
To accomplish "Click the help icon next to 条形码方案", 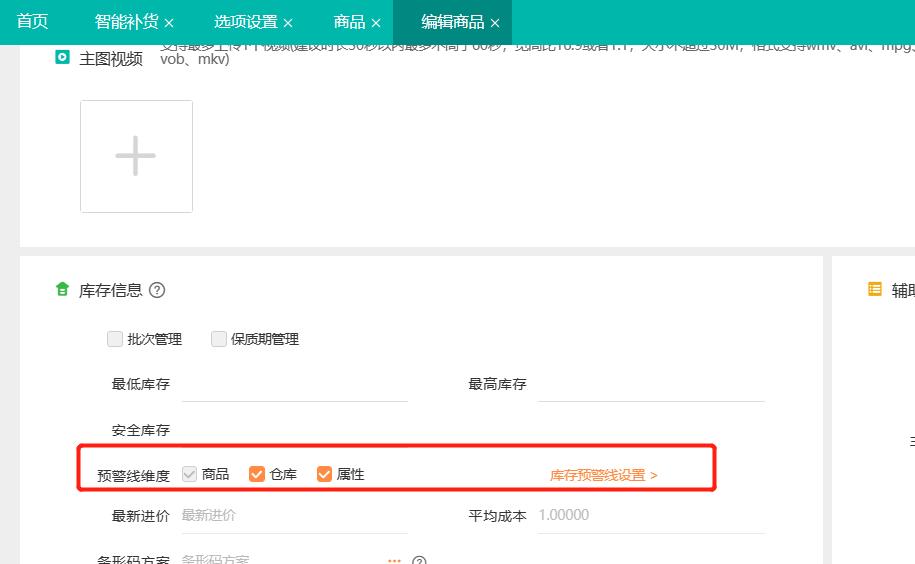I will tap(420, 561).
